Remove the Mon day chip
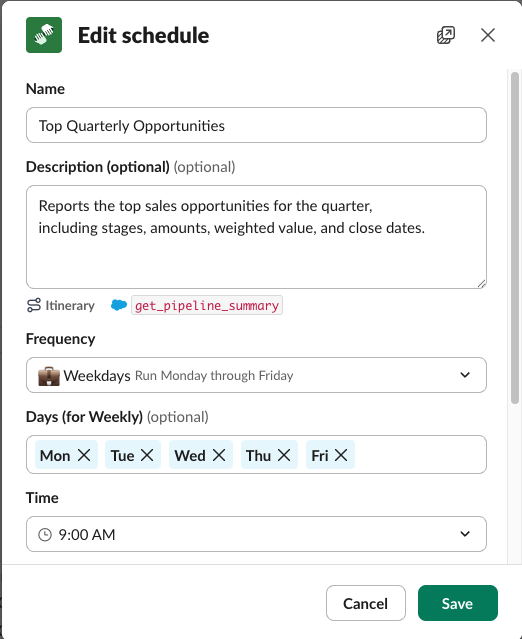This screenshot has height=639, width=522. (84, 455)
